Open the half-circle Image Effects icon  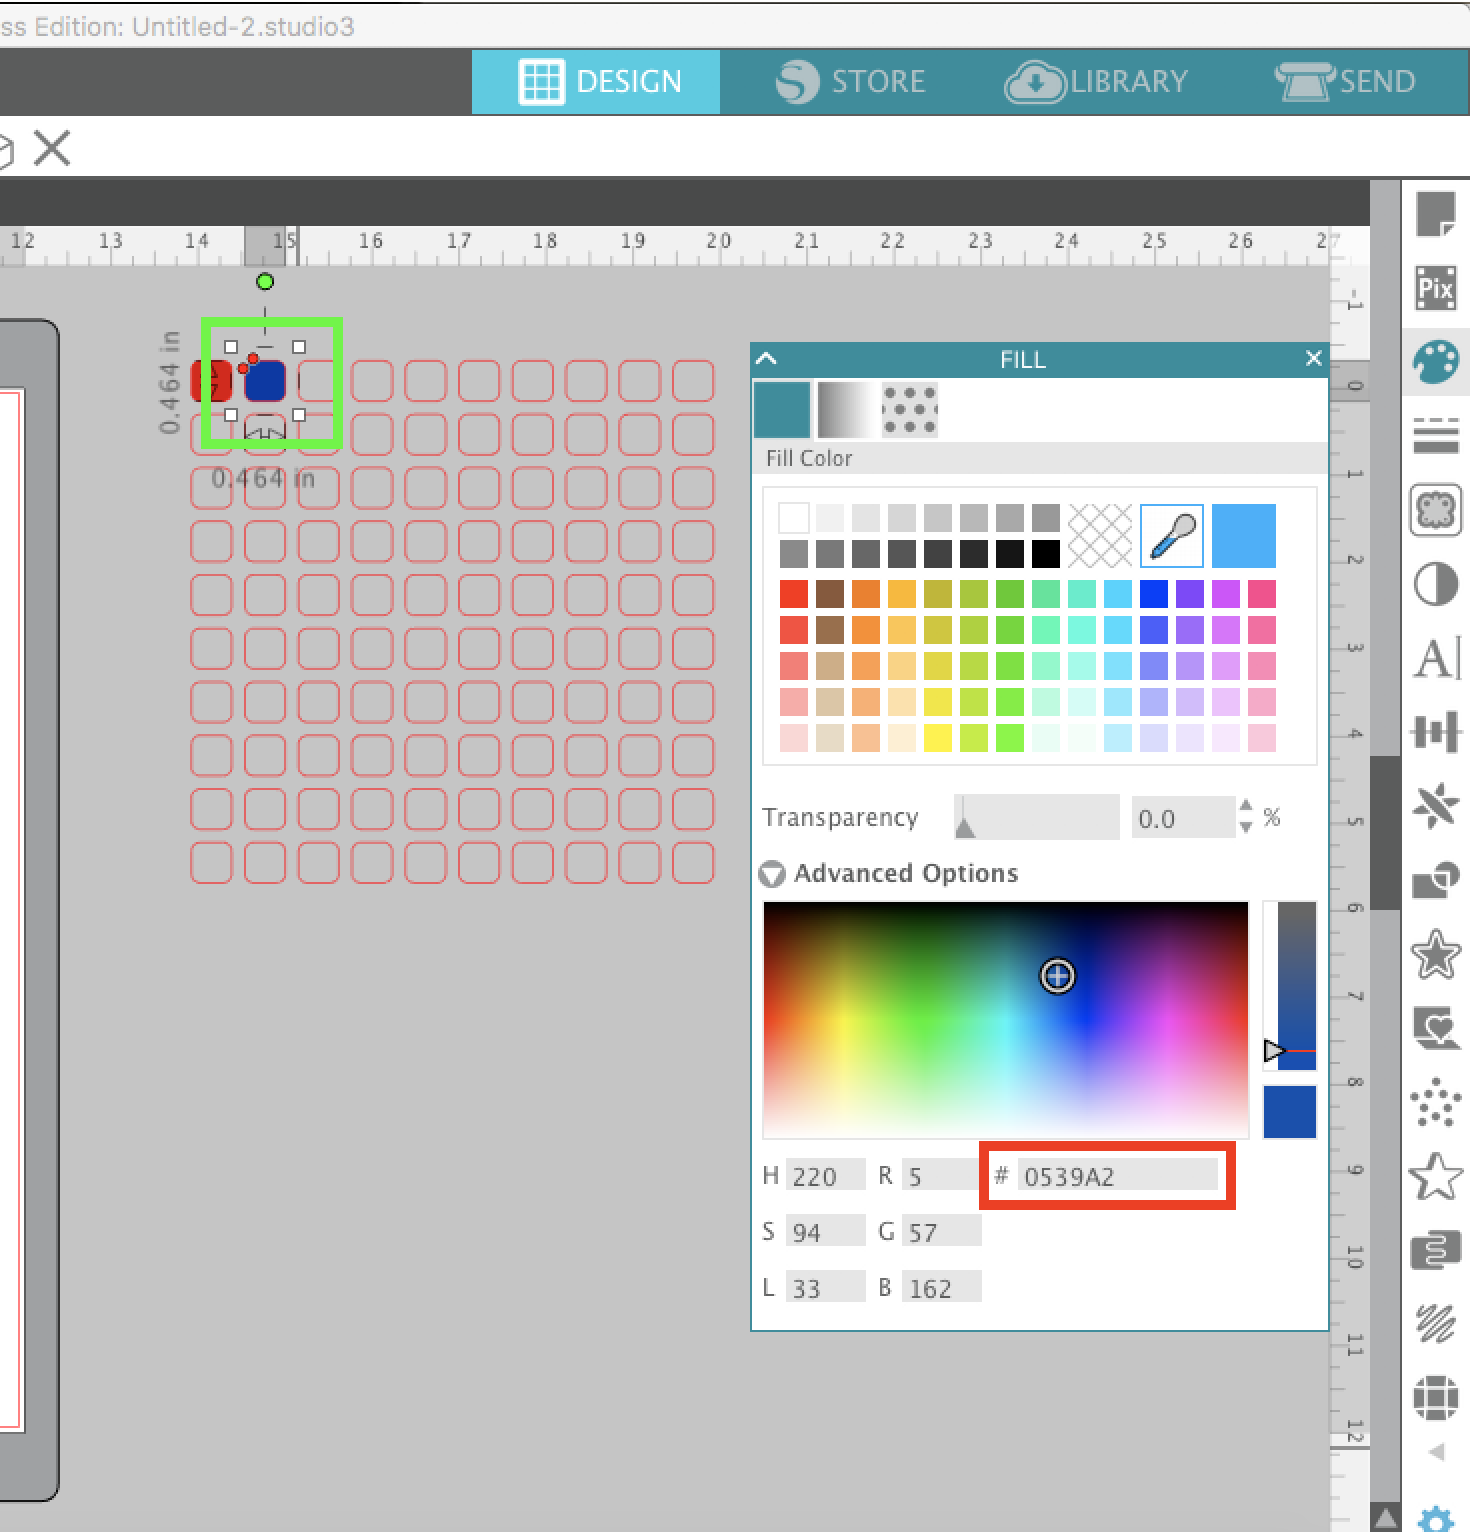pyautogui.click(x=1435, y=584)
